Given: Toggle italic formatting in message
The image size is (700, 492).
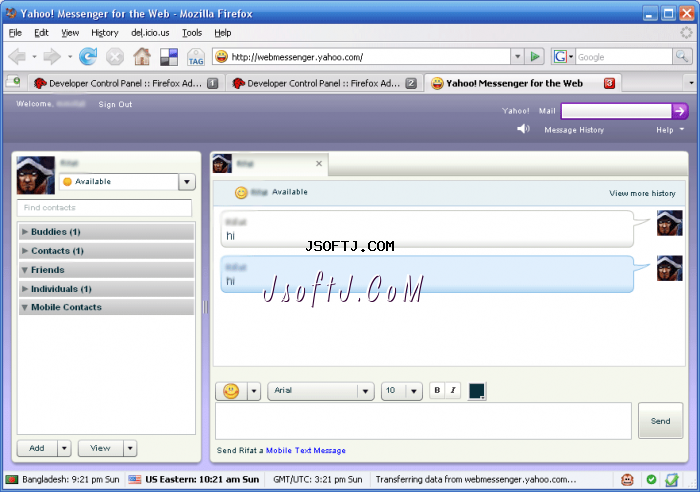Looking at the screenshot, I should (453, 390).
